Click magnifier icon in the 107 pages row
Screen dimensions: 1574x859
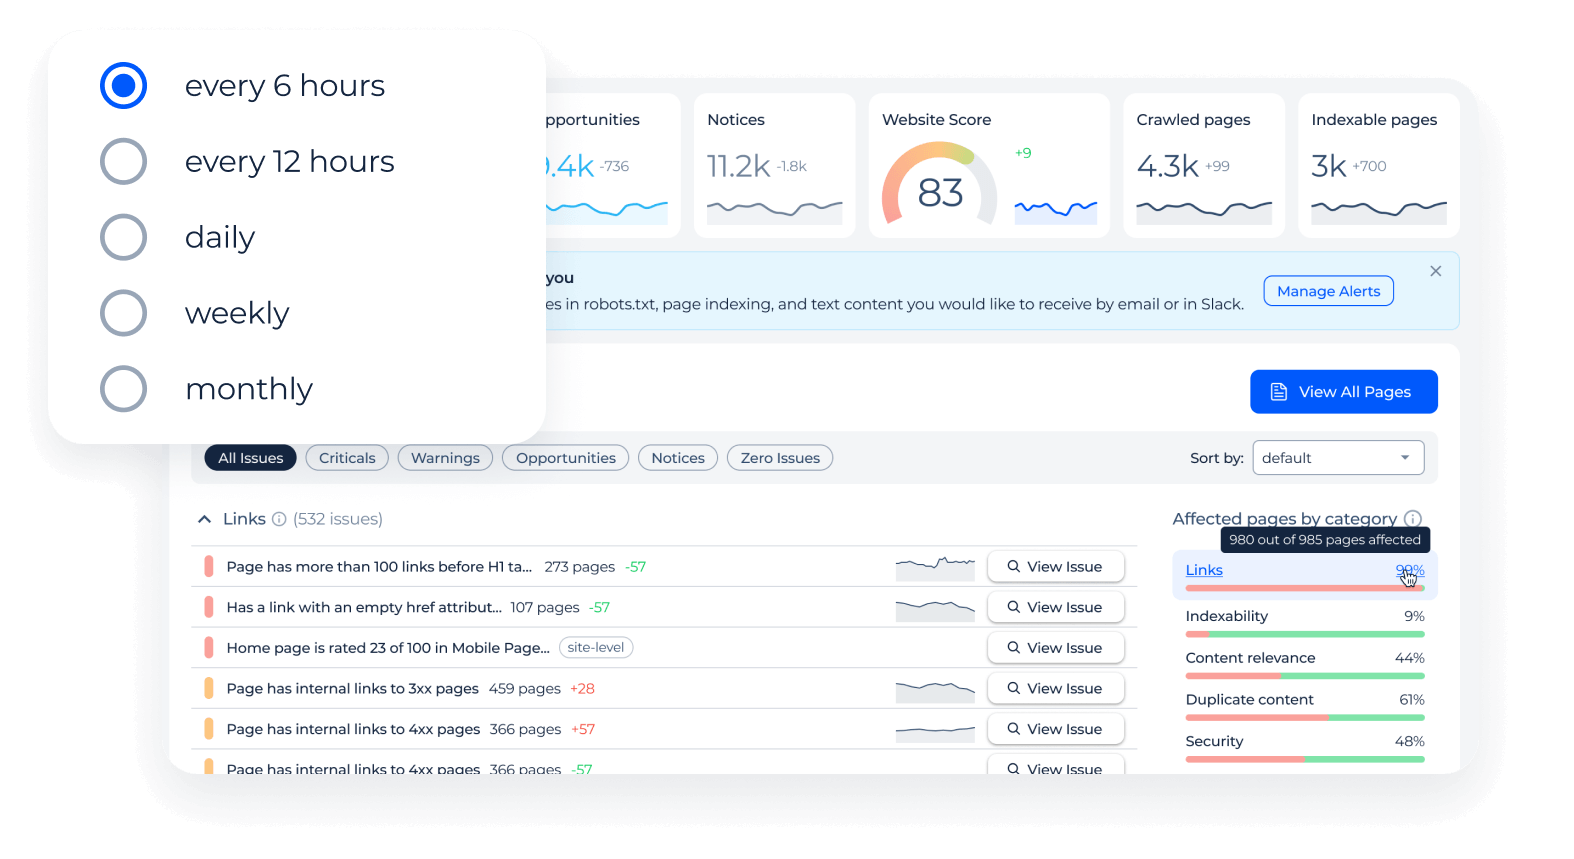click(x=1014, y=607)
